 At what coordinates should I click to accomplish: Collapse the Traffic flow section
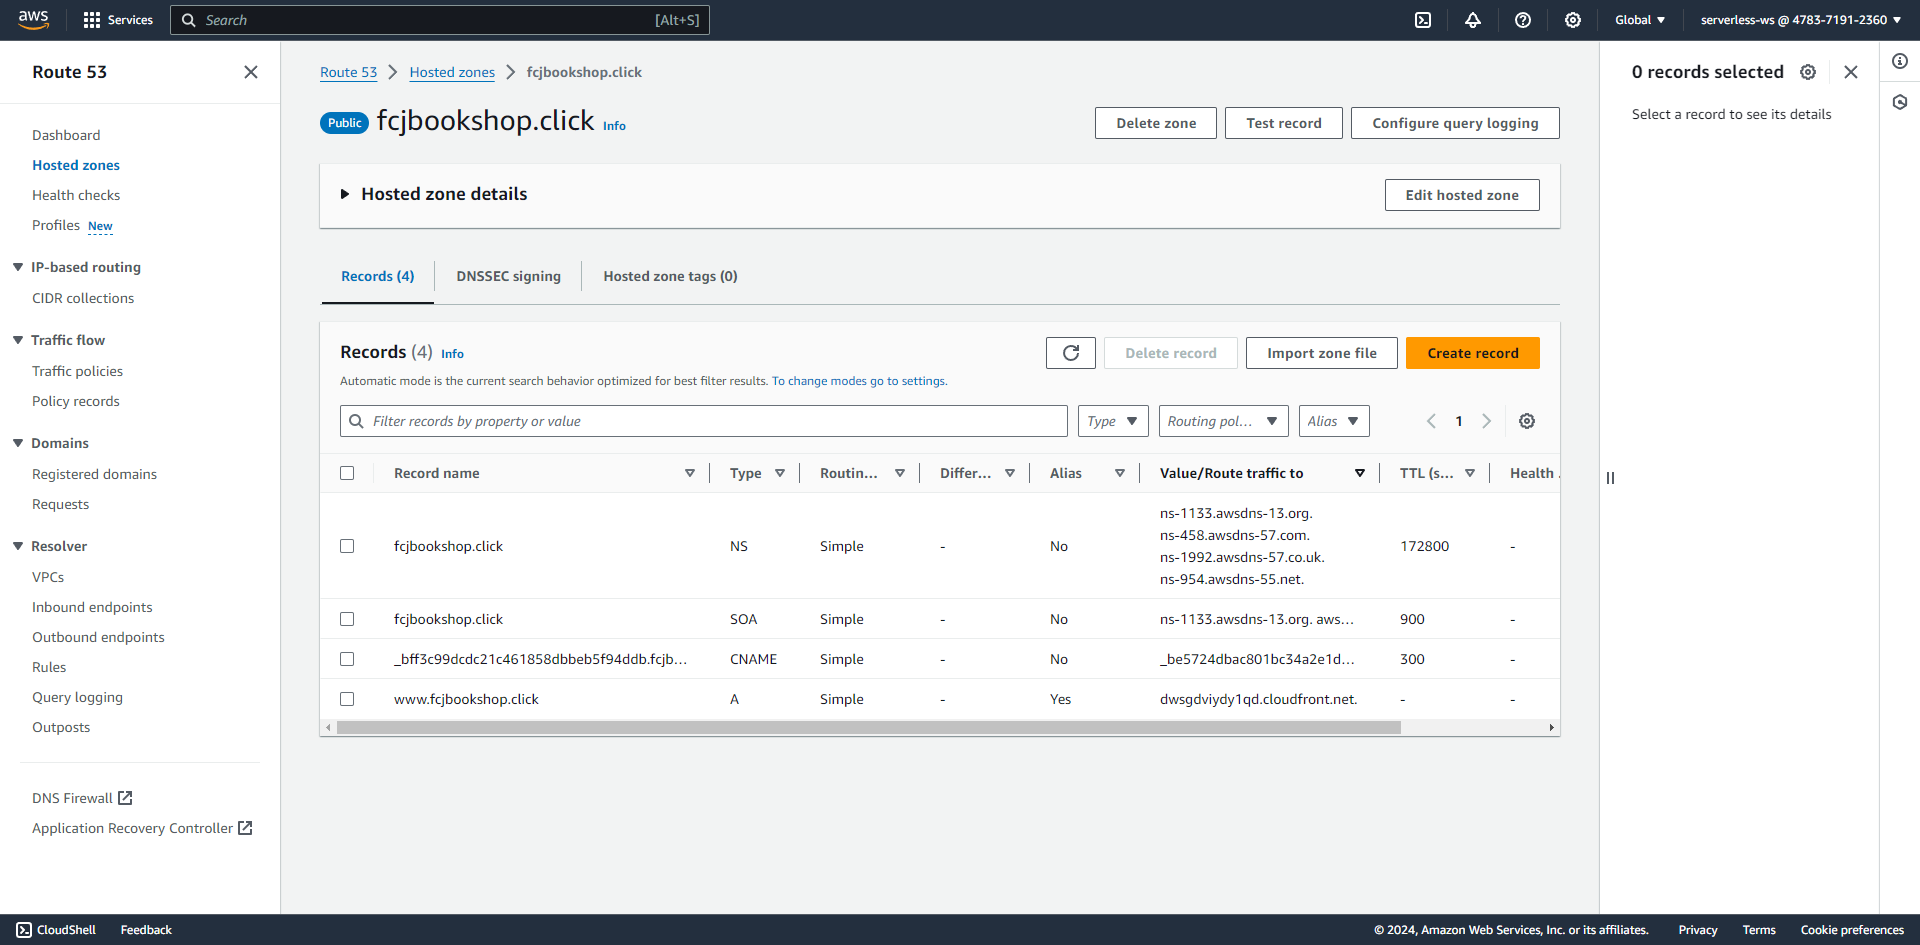(x=18, y=340)
